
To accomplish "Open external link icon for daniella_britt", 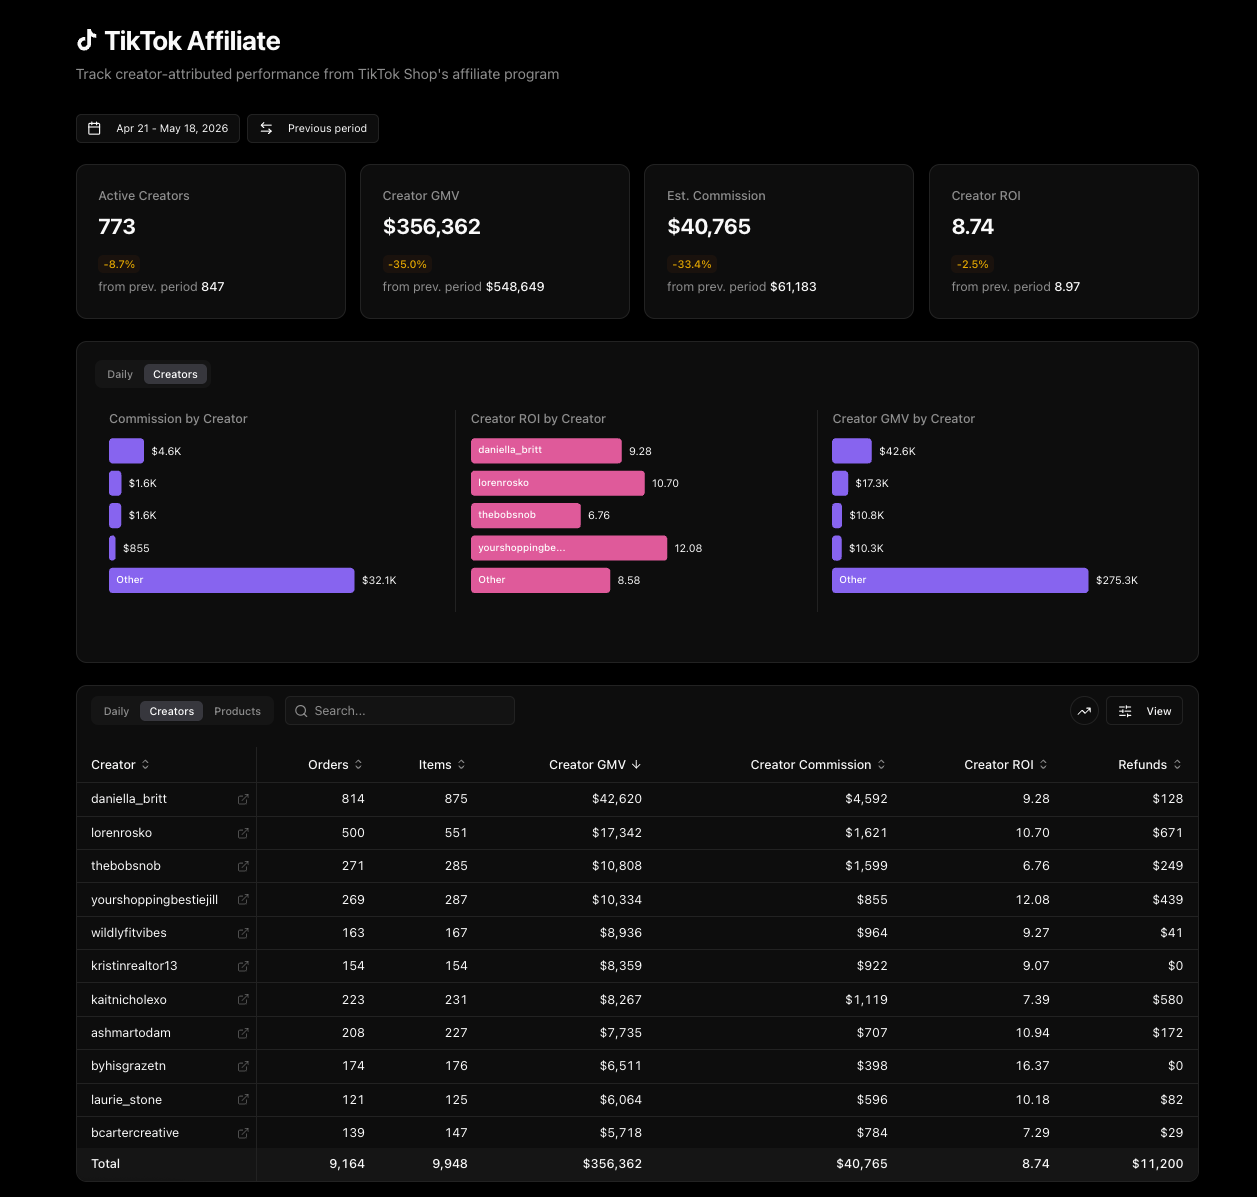I will (243, 799).
